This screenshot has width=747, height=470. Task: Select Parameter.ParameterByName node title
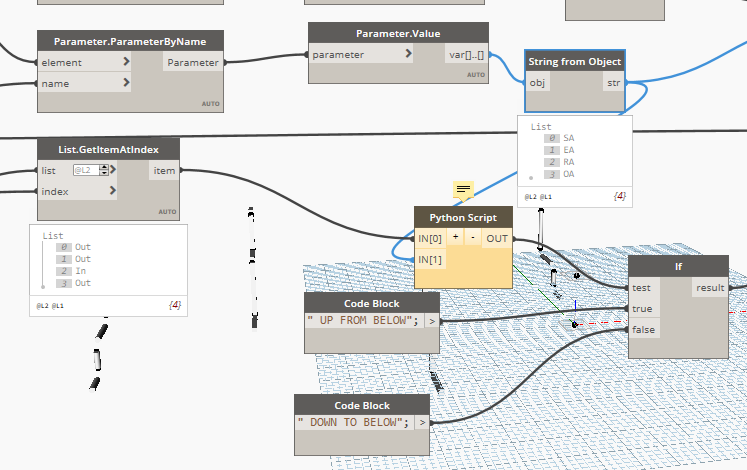click(130, 41)
